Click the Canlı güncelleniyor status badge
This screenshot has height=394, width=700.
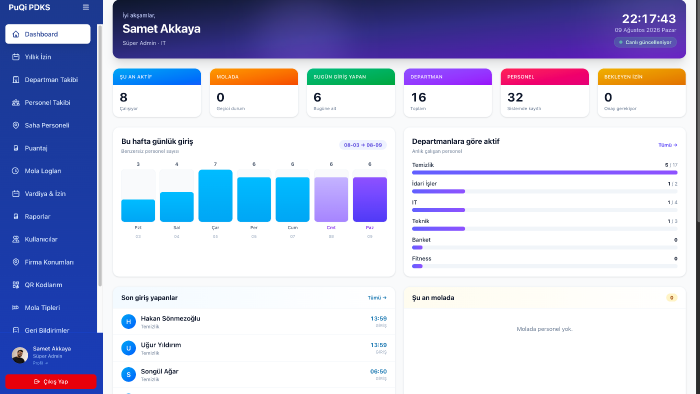pyautogui.click(x=645, y=42)
